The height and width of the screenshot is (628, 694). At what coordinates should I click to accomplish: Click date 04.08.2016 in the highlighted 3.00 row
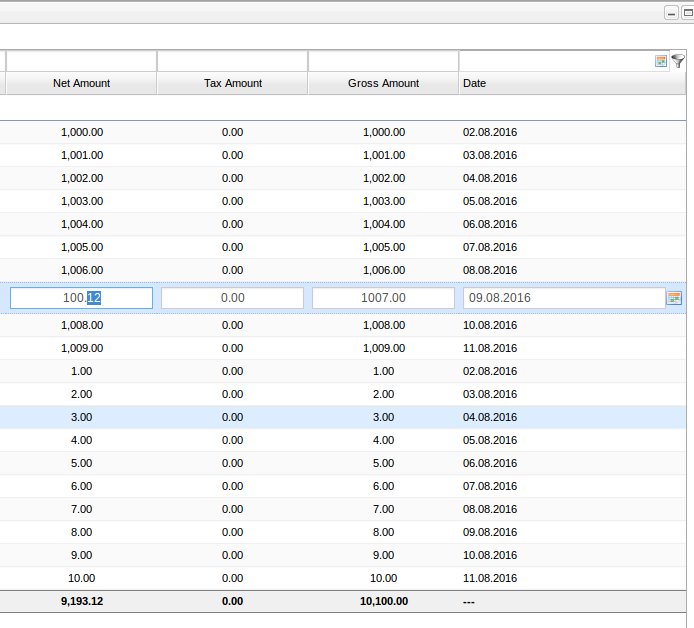[x=490, y=417]
